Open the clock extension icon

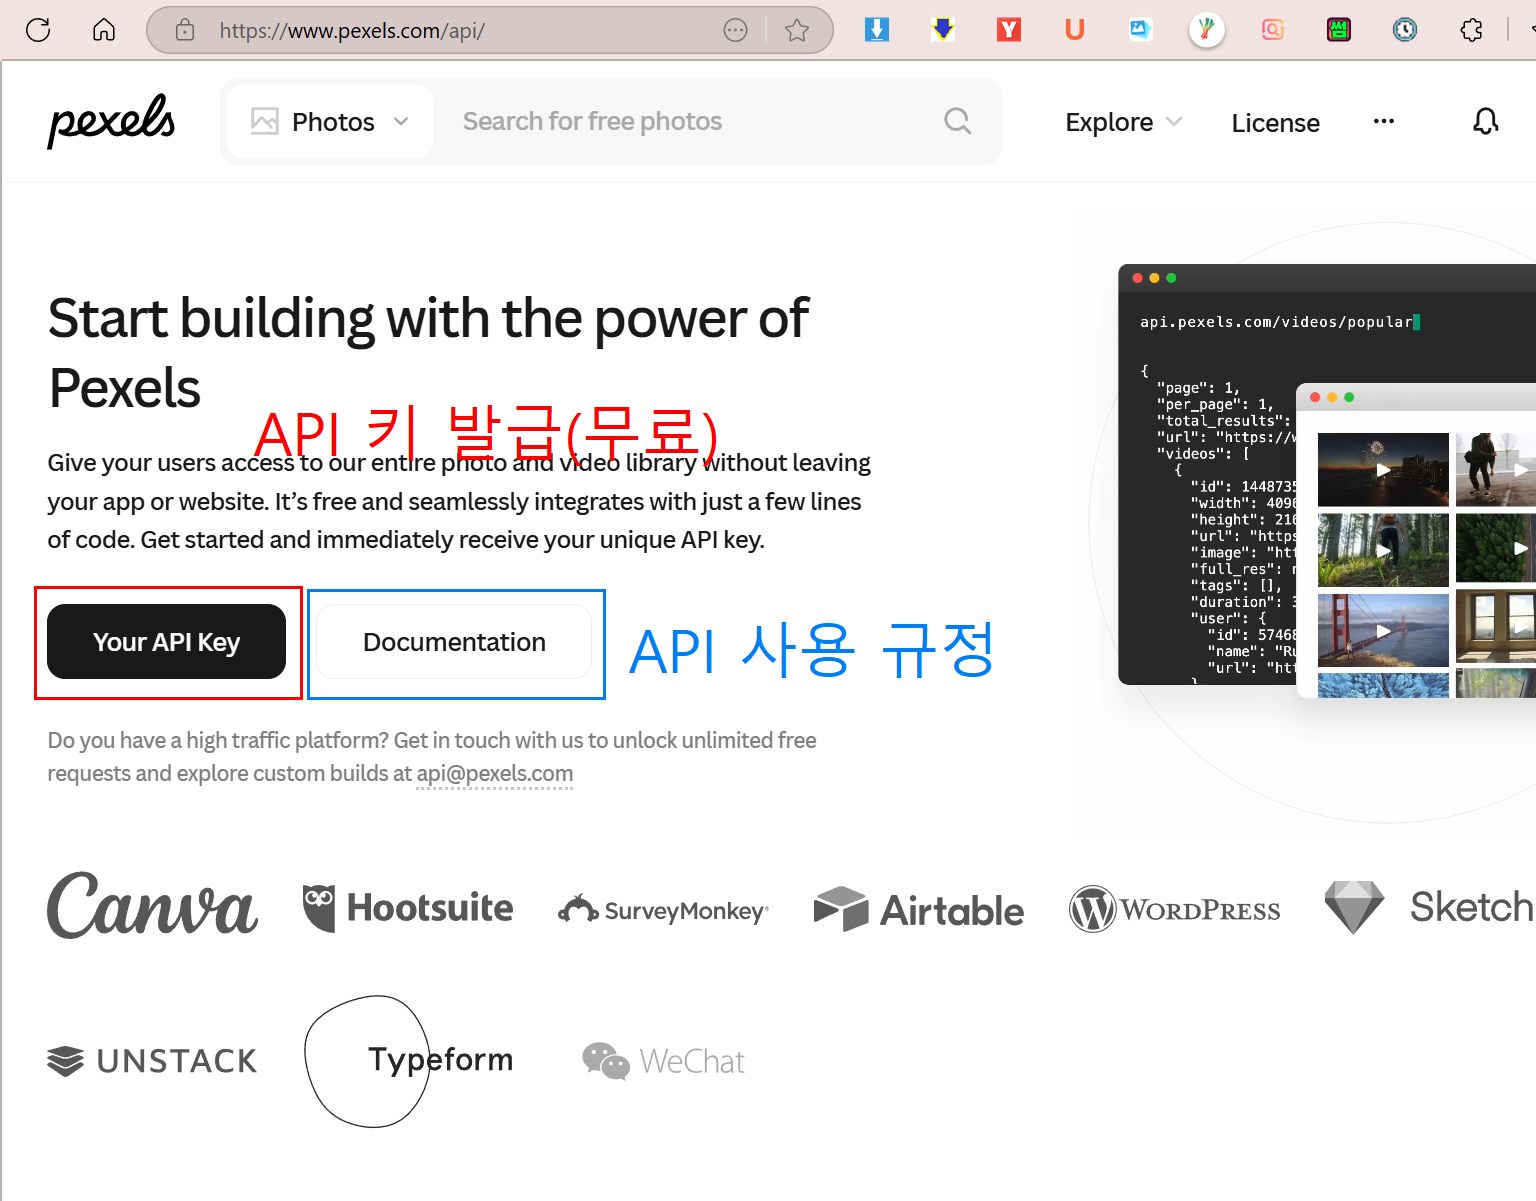[x=1405, y=29]
